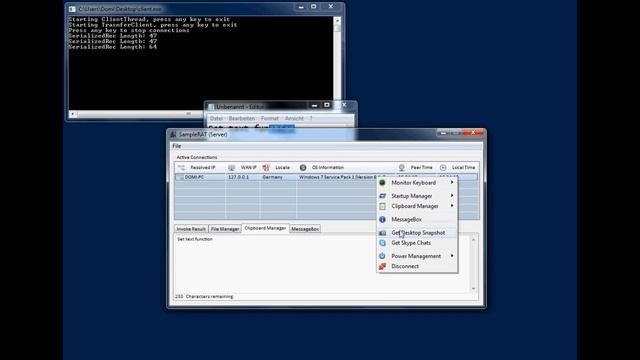Expand the Monitor Keyboard submenu arrow

pos(452,182)
